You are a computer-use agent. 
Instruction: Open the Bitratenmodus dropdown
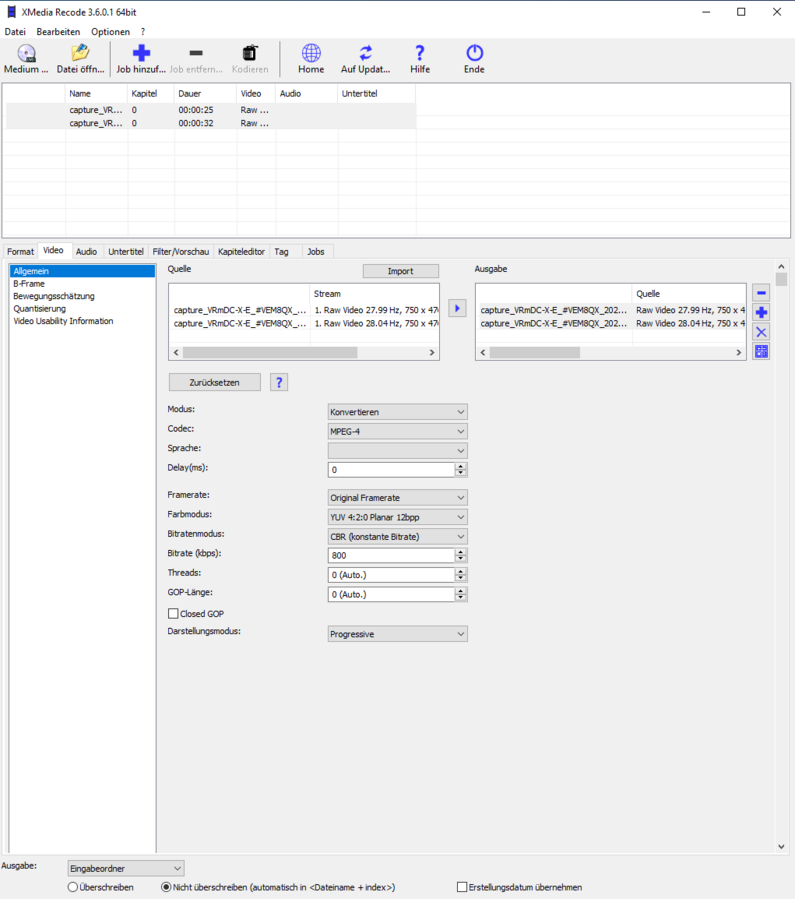(397, 536)
